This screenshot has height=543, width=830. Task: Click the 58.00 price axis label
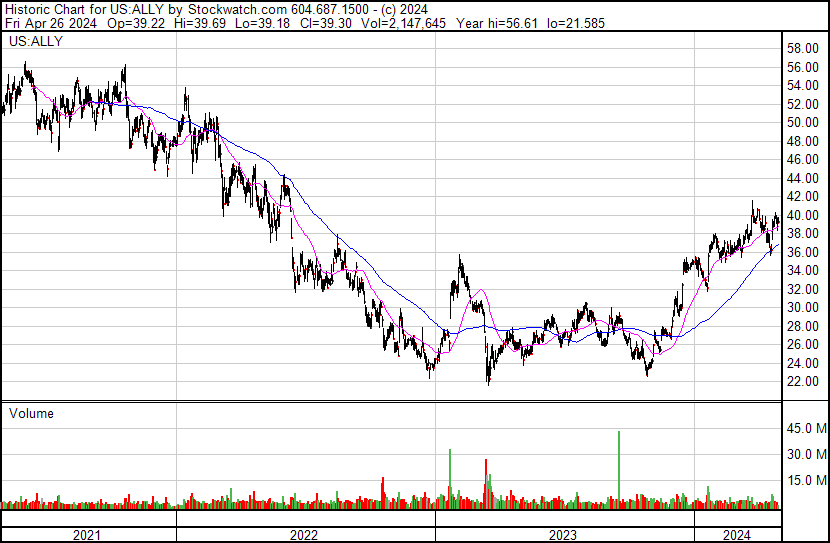802,49
